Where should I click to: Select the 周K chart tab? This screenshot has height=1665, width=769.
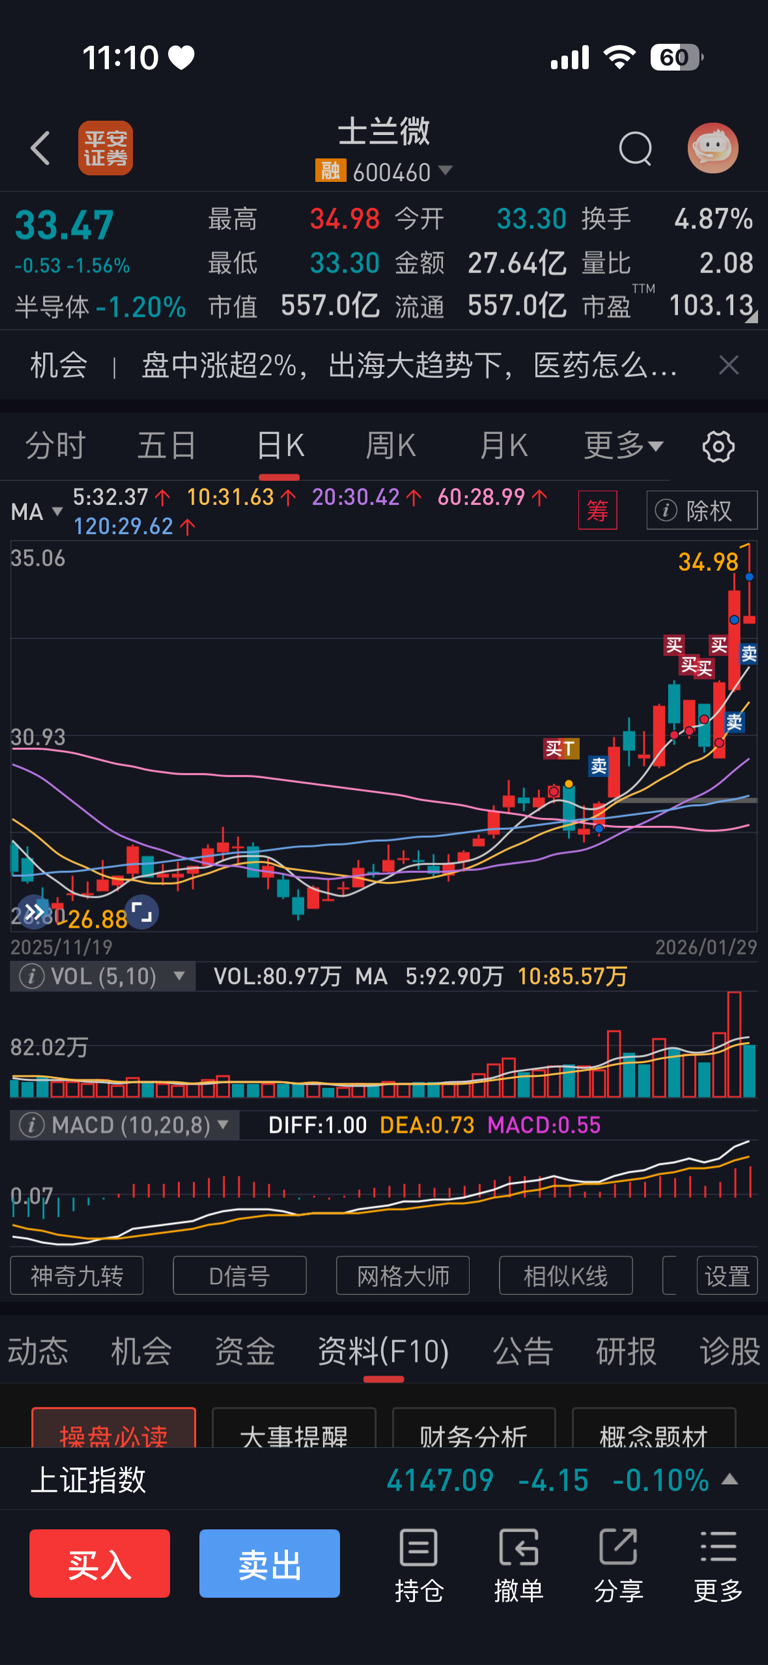click(x=391, y=446)
